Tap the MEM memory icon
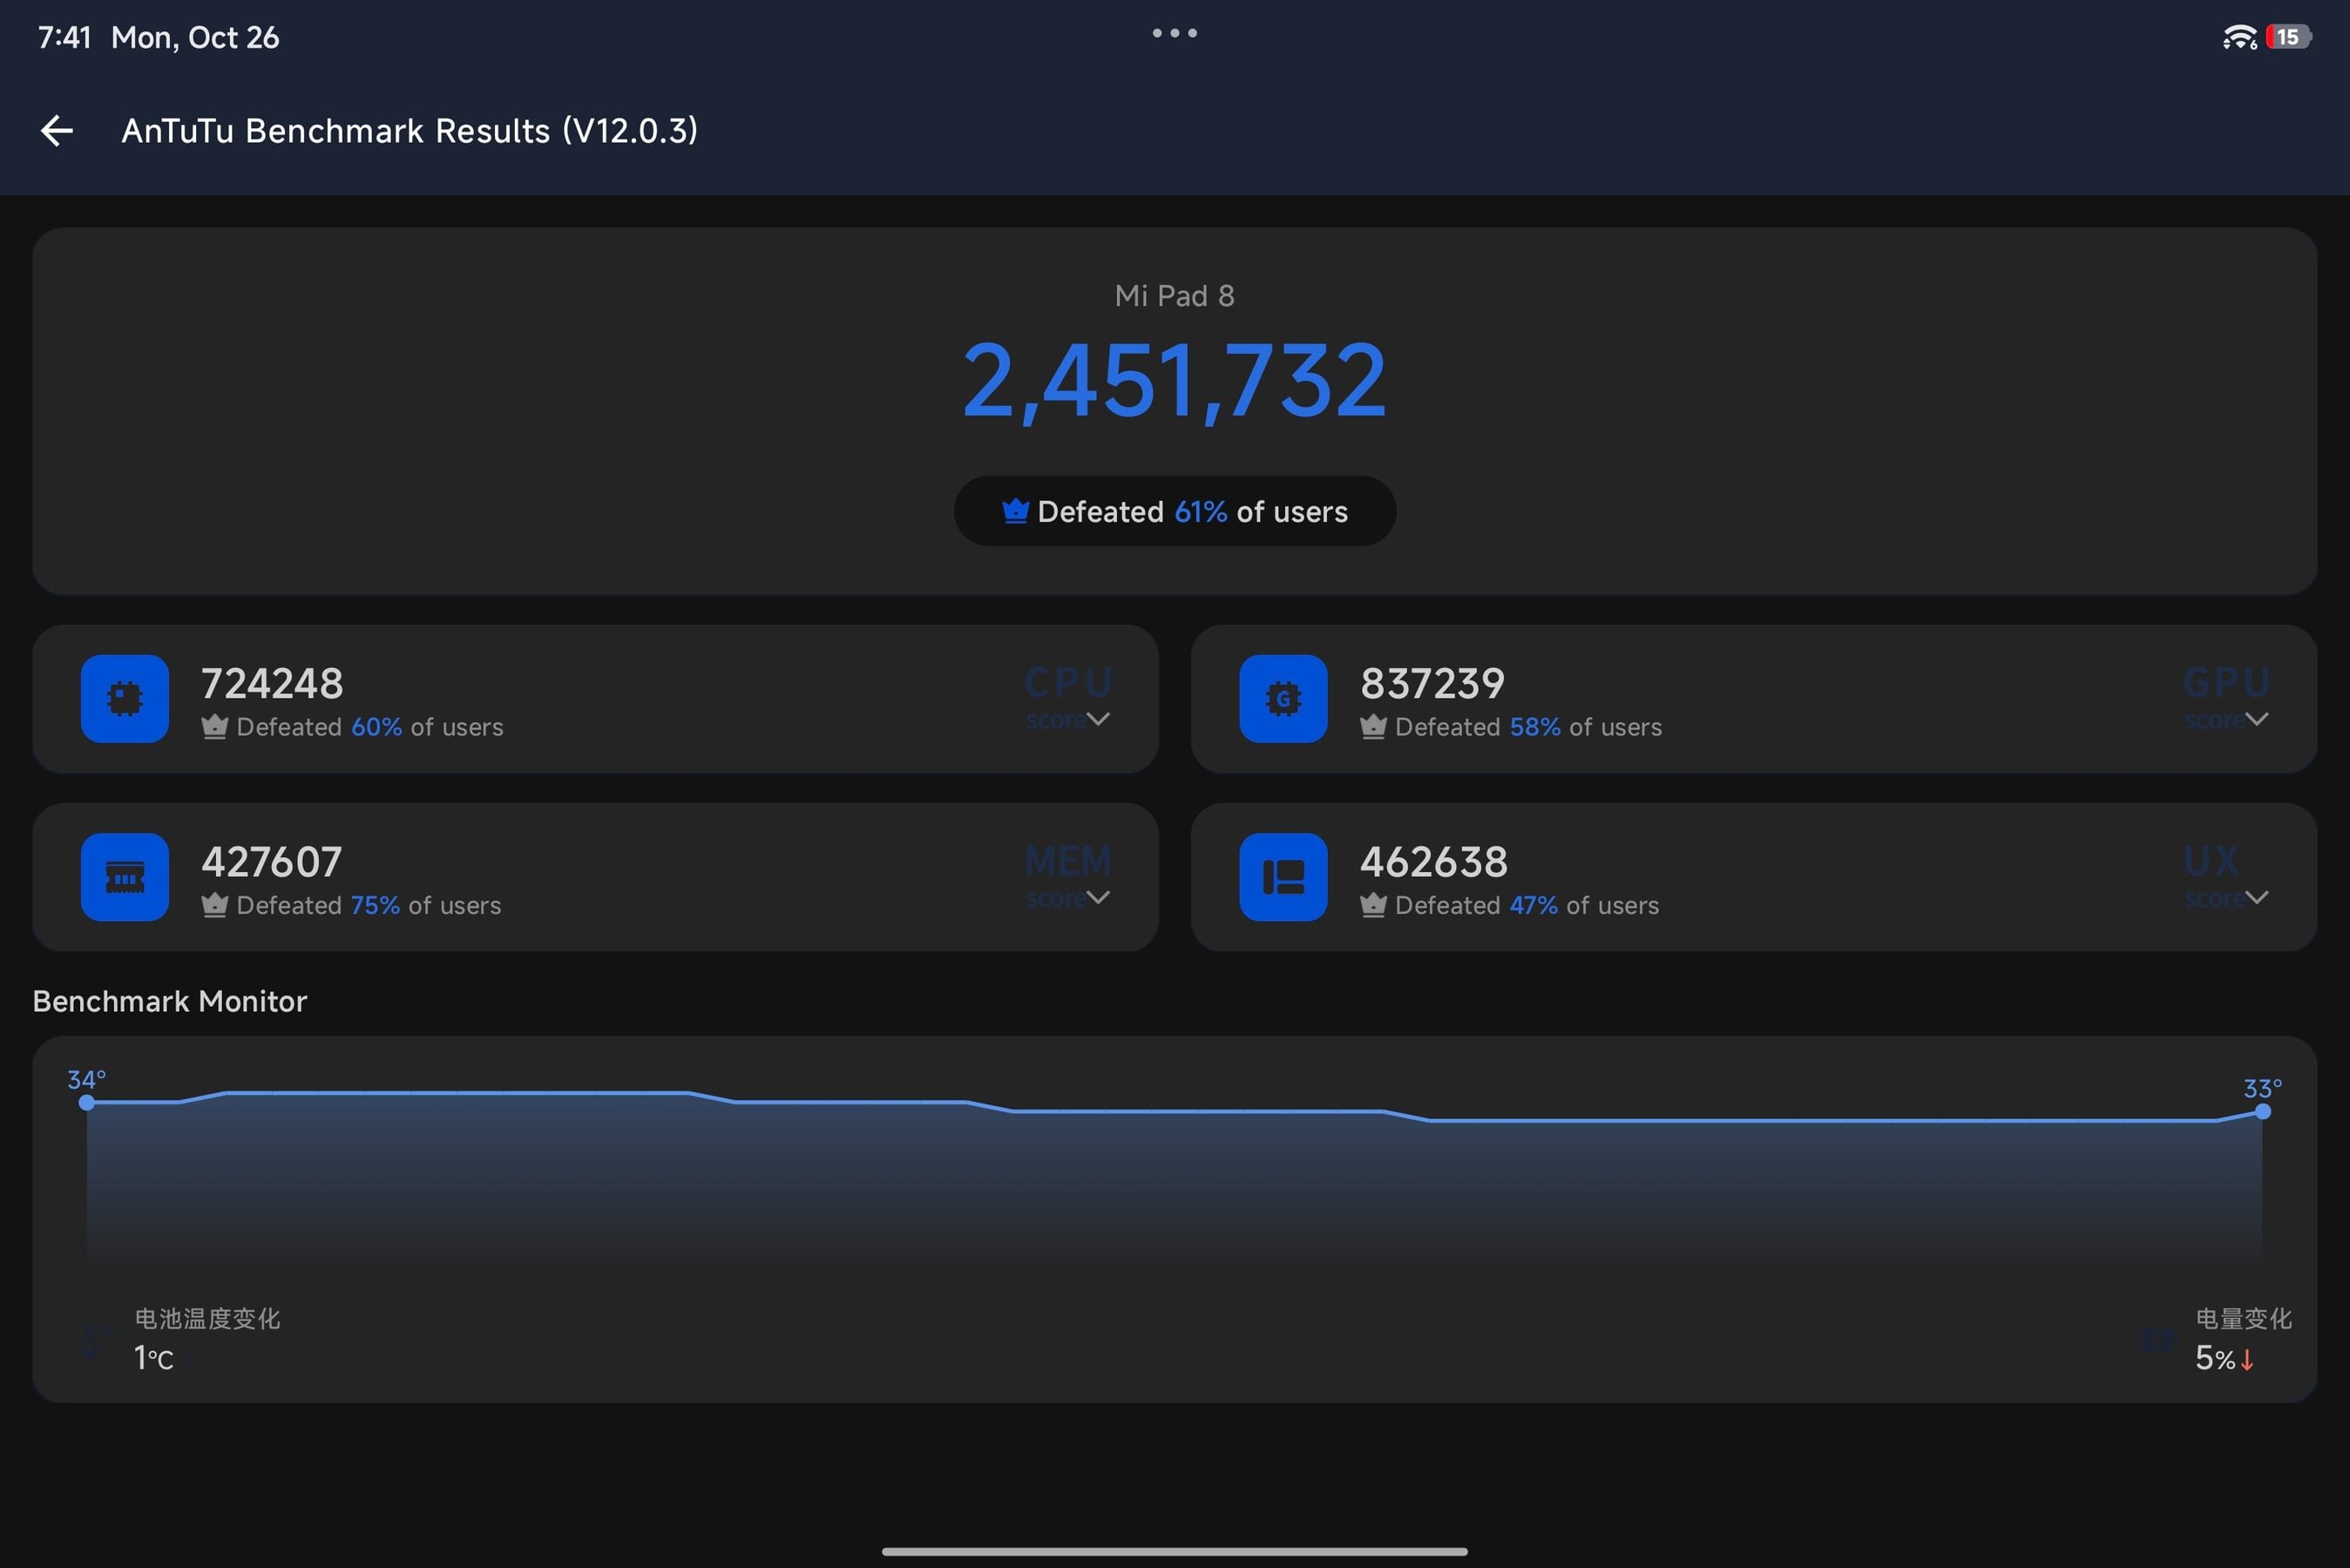The width and height of the screenshot is (2350, 1568). 125,877
